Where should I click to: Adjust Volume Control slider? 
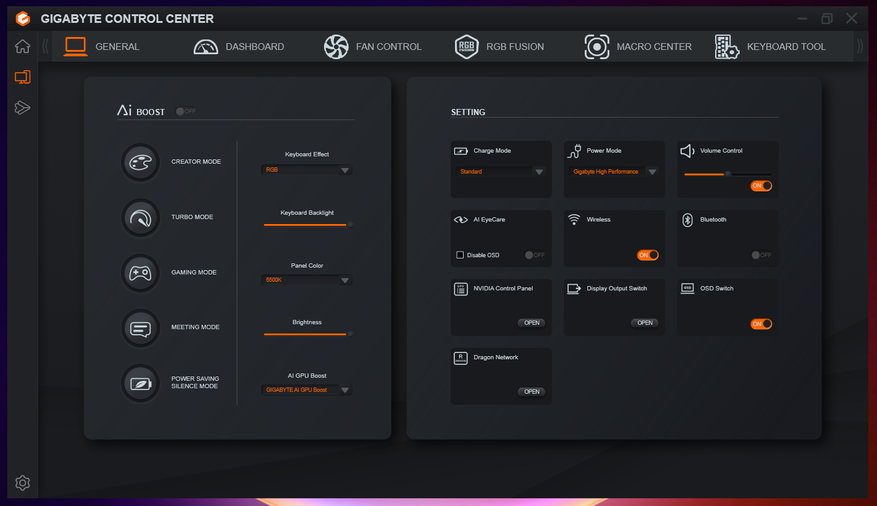(x=727, y=174)
